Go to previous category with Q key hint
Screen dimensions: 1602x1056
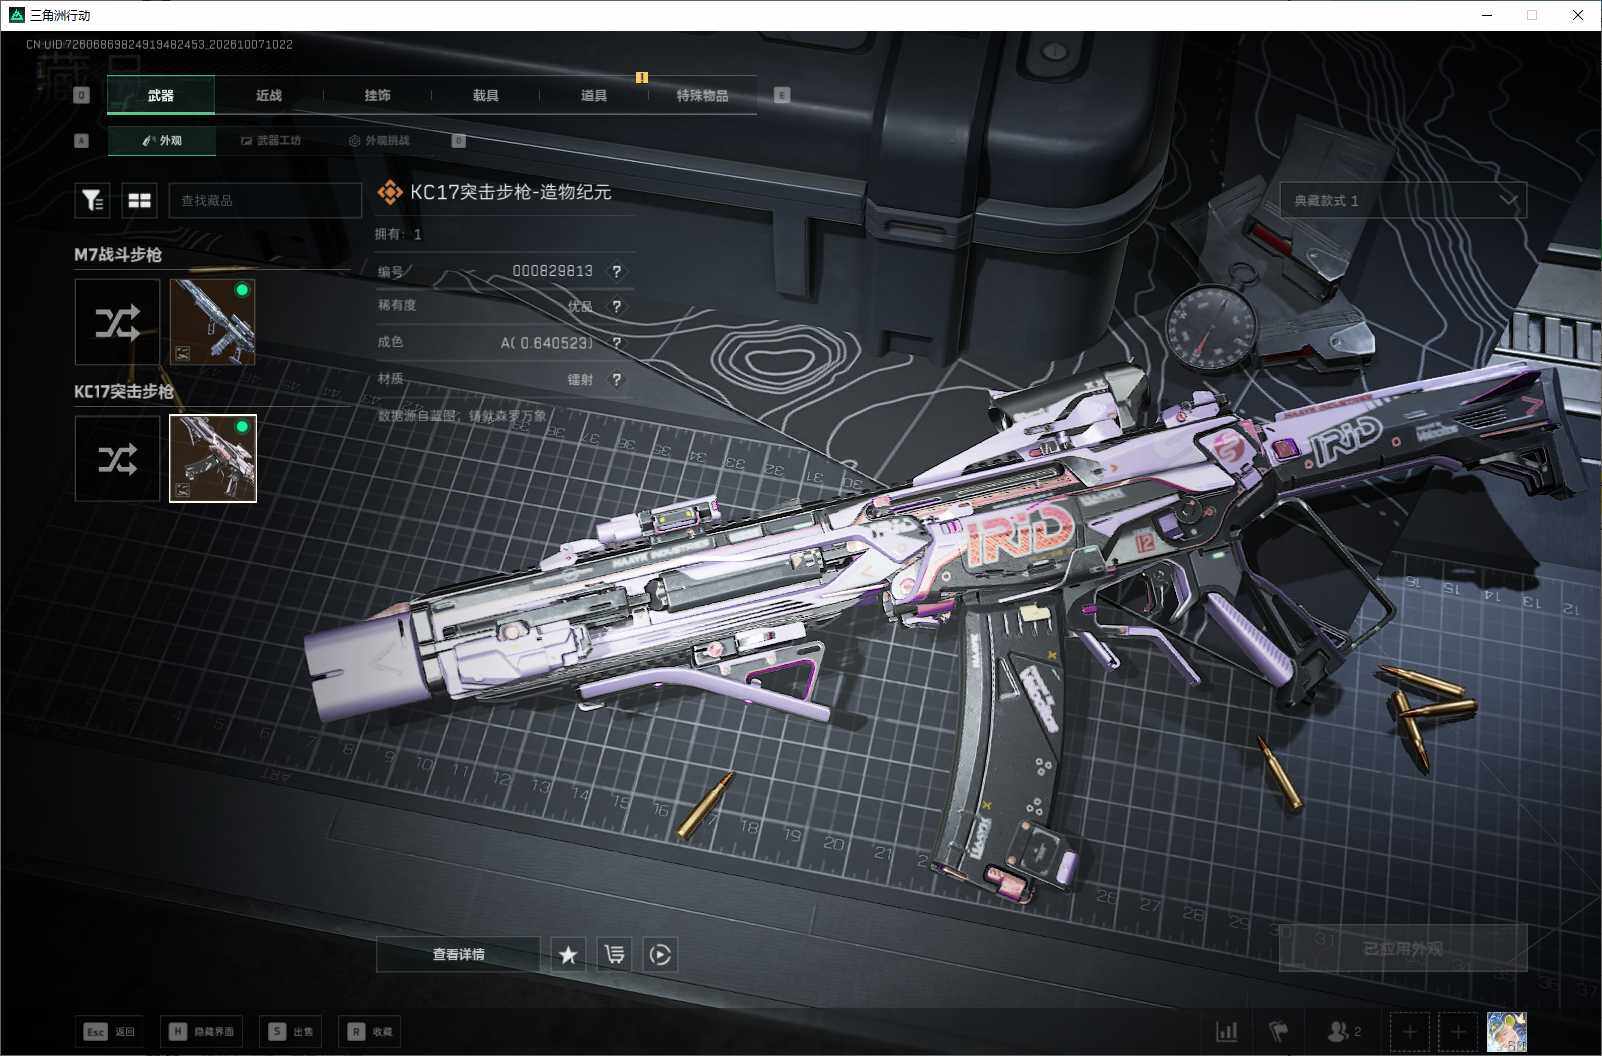click(x=82, y=95)
